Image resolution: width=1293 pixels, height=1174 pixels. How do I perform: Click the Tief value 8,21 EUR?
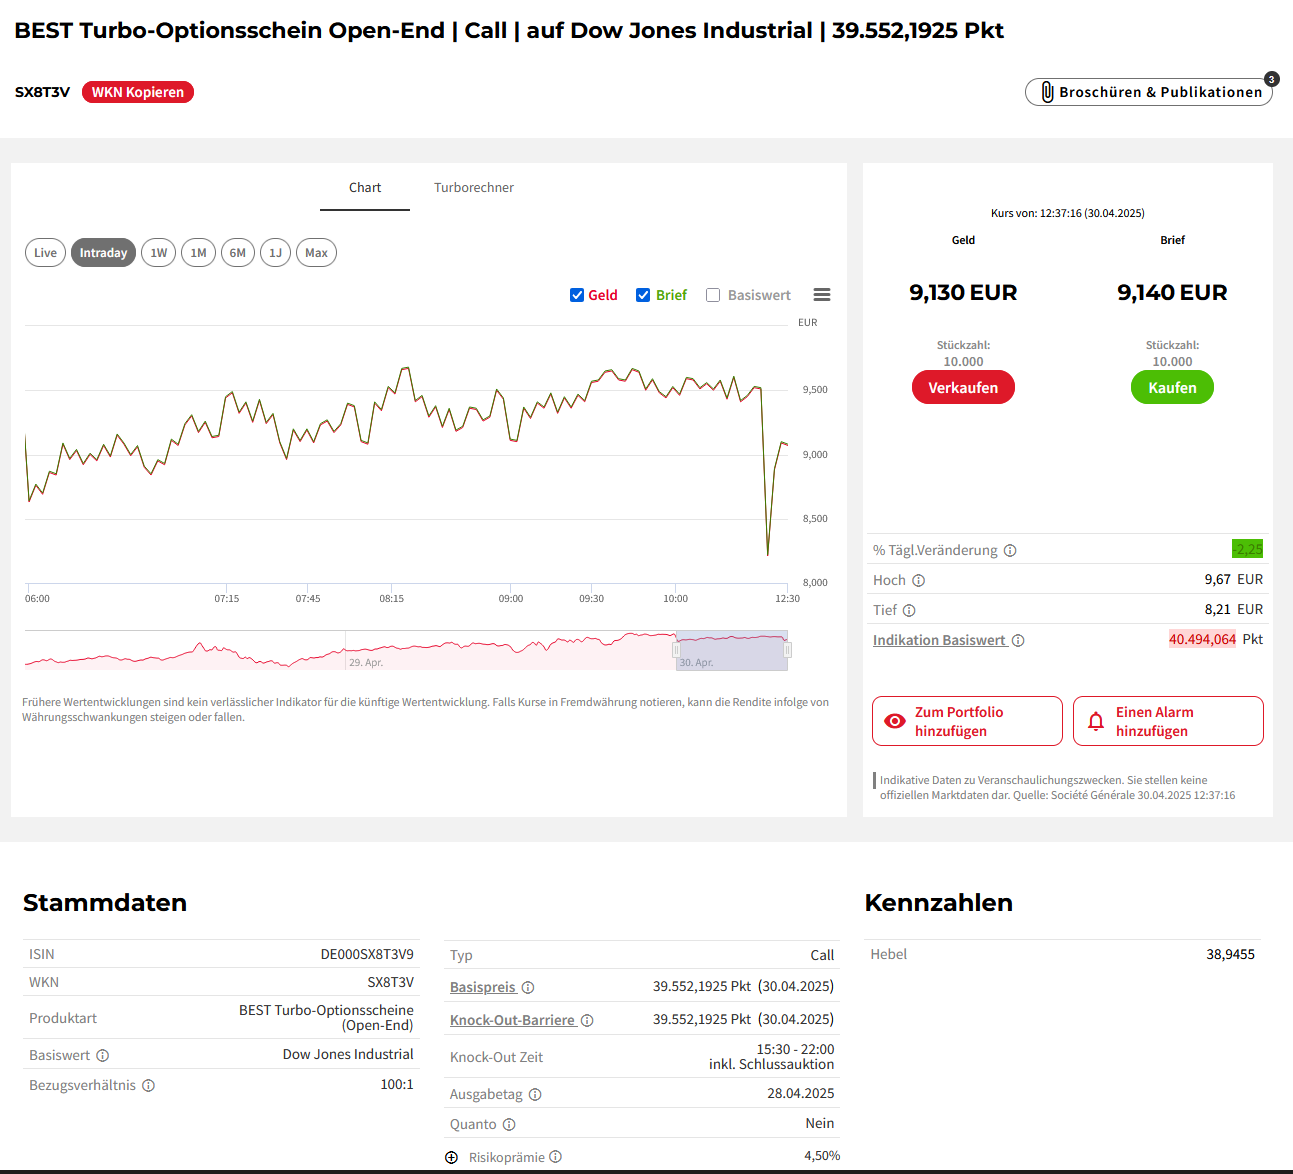click(1234, 610)
